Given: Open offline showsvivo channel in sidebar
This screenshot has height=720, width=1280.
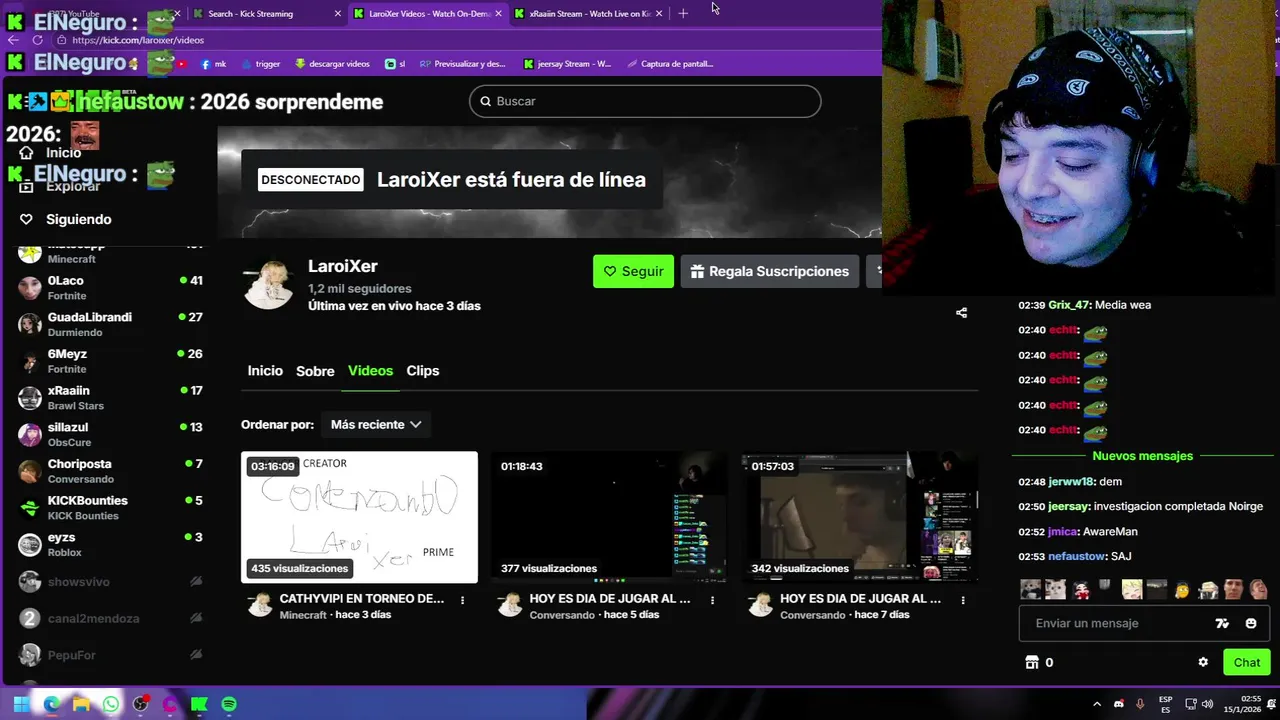Looking at the screenshot, I should coord(110,581).
